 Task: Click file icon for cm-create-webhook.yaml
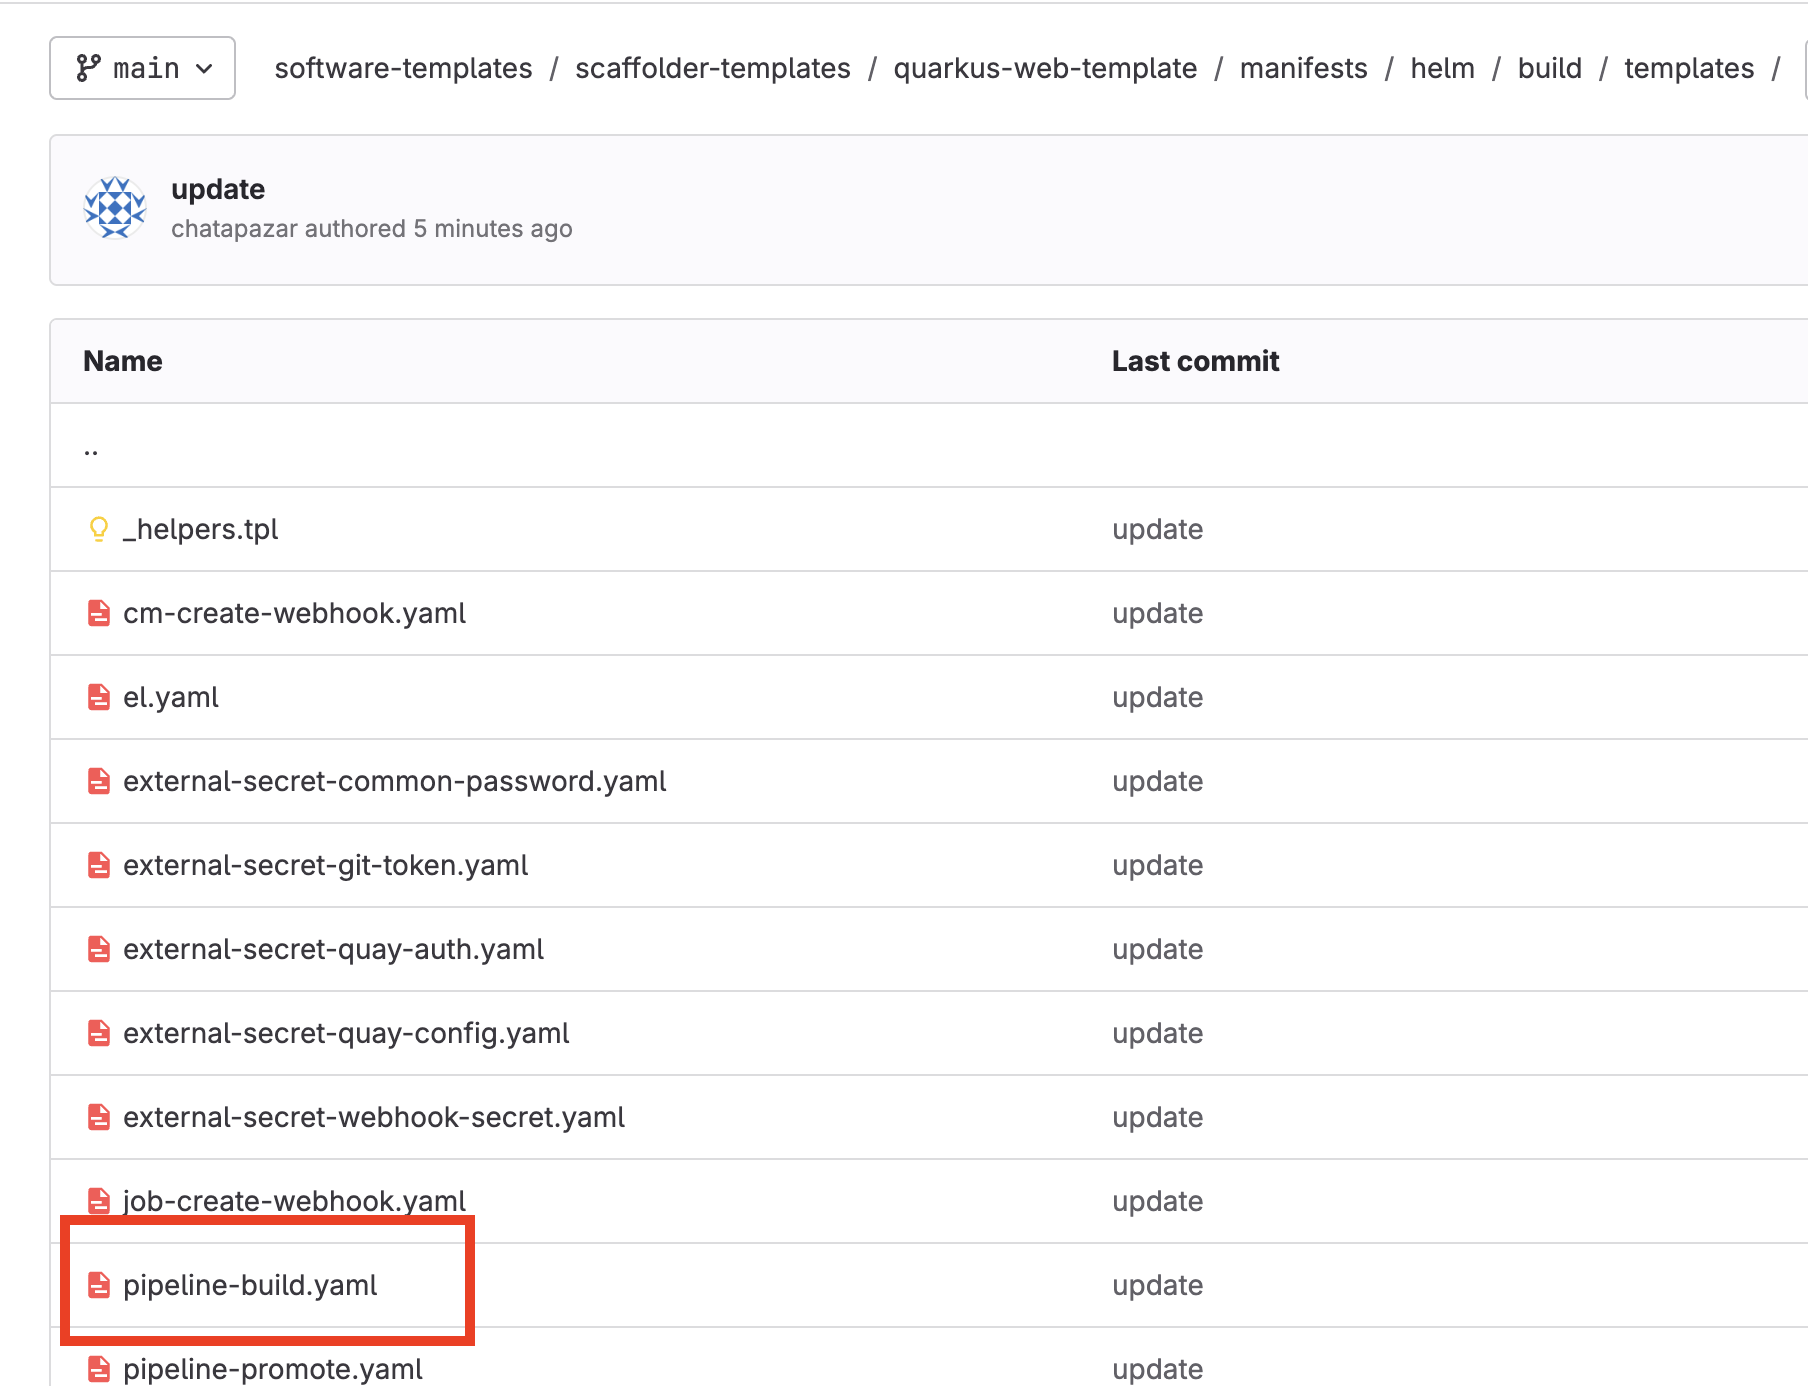pyautogui.click(x=98, y=613)
